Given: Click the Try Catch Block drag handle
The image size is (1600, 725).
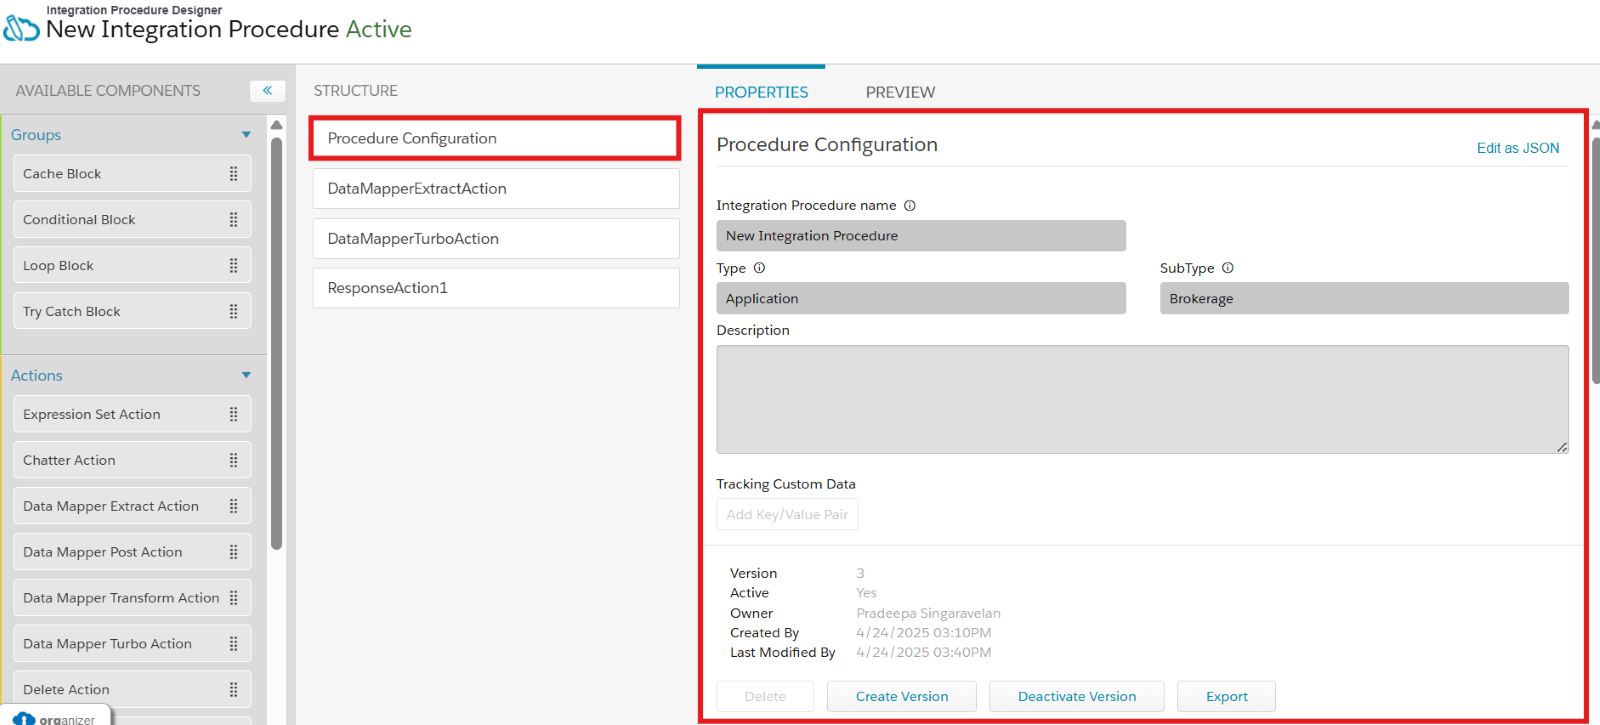Looking at the screenshot, I should tap(233, 312).
